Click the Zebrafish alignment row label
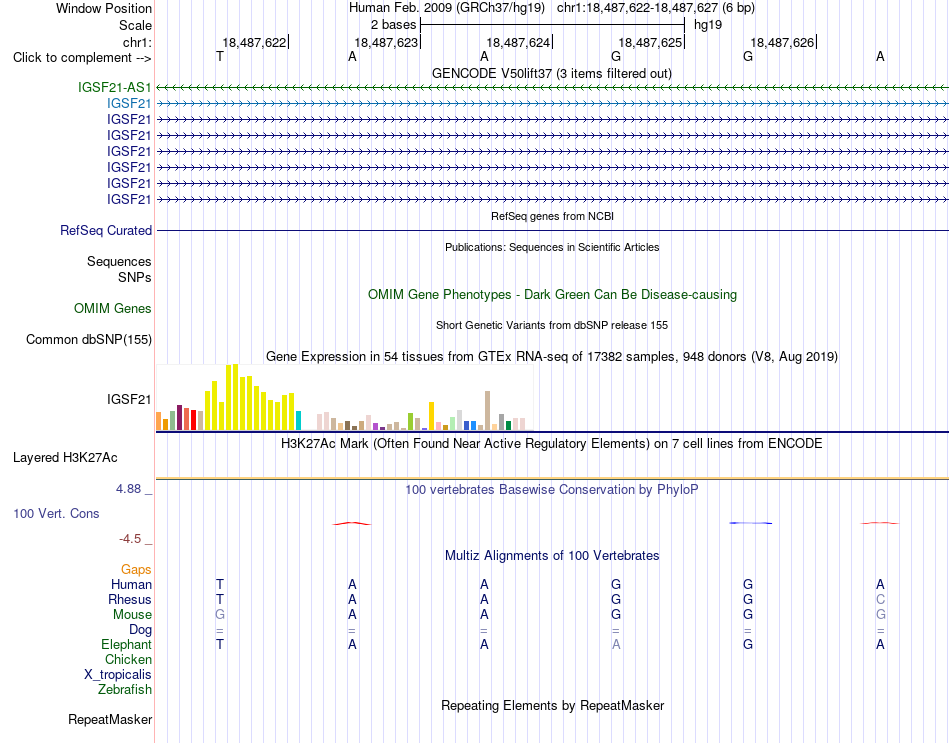 pyautogui.click(x=125, y=690)
